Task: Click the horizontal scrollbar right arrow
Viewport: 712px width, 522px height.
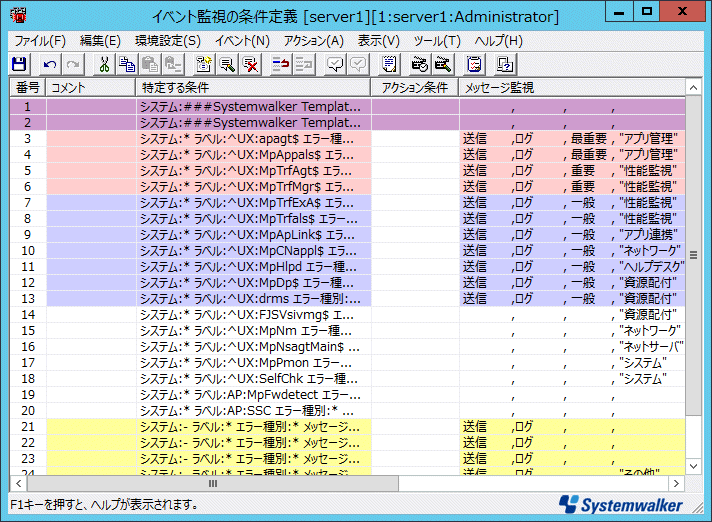Action: (677, 483)
